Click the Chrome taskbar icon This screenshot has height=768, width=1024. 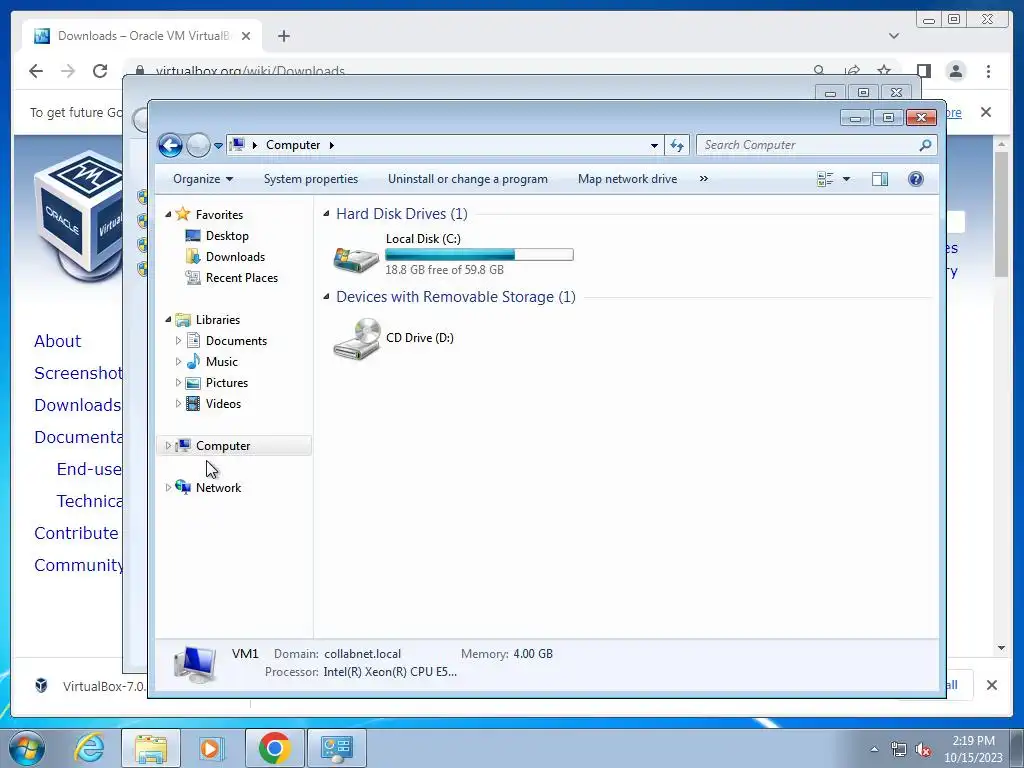(x=274, y=748)
